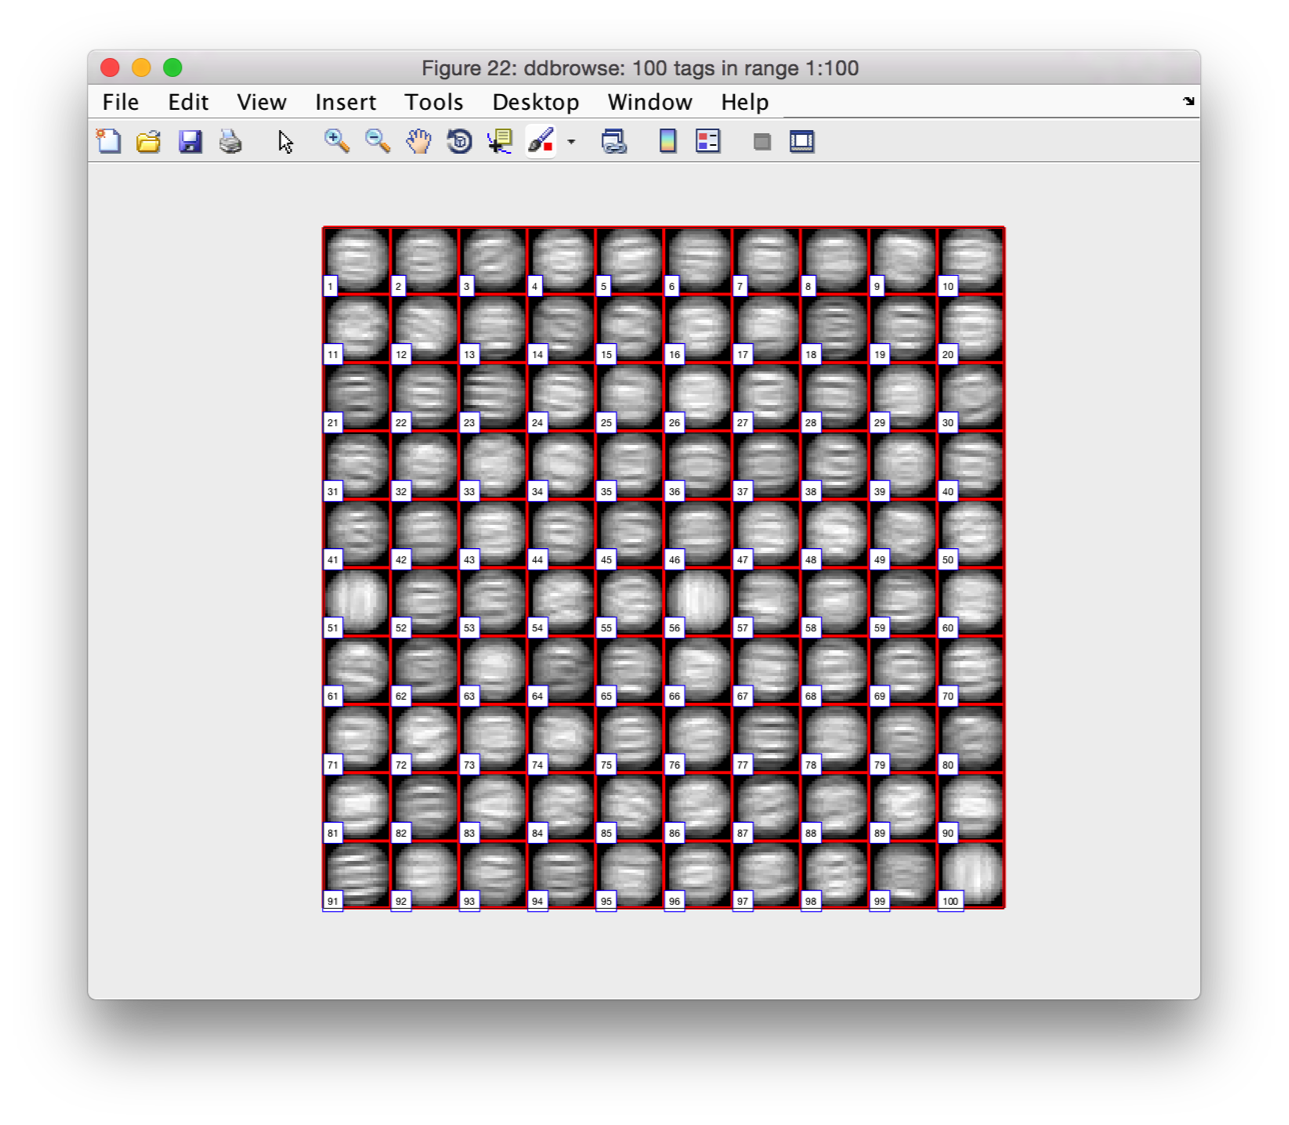Open the brush color dropdown arrow
The image size is (1289, 1125).
[x=571, y=142]
